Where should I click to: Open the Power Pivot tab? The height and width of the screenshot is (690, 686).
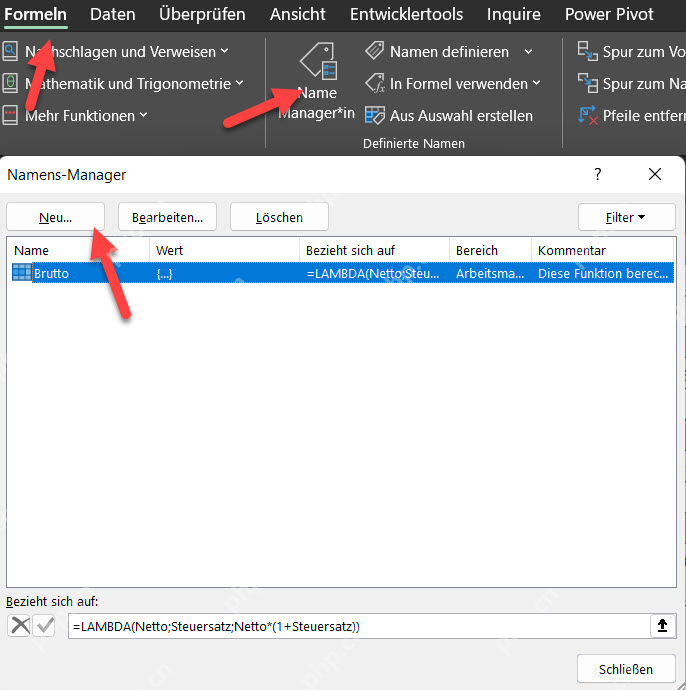coord(609,15)
